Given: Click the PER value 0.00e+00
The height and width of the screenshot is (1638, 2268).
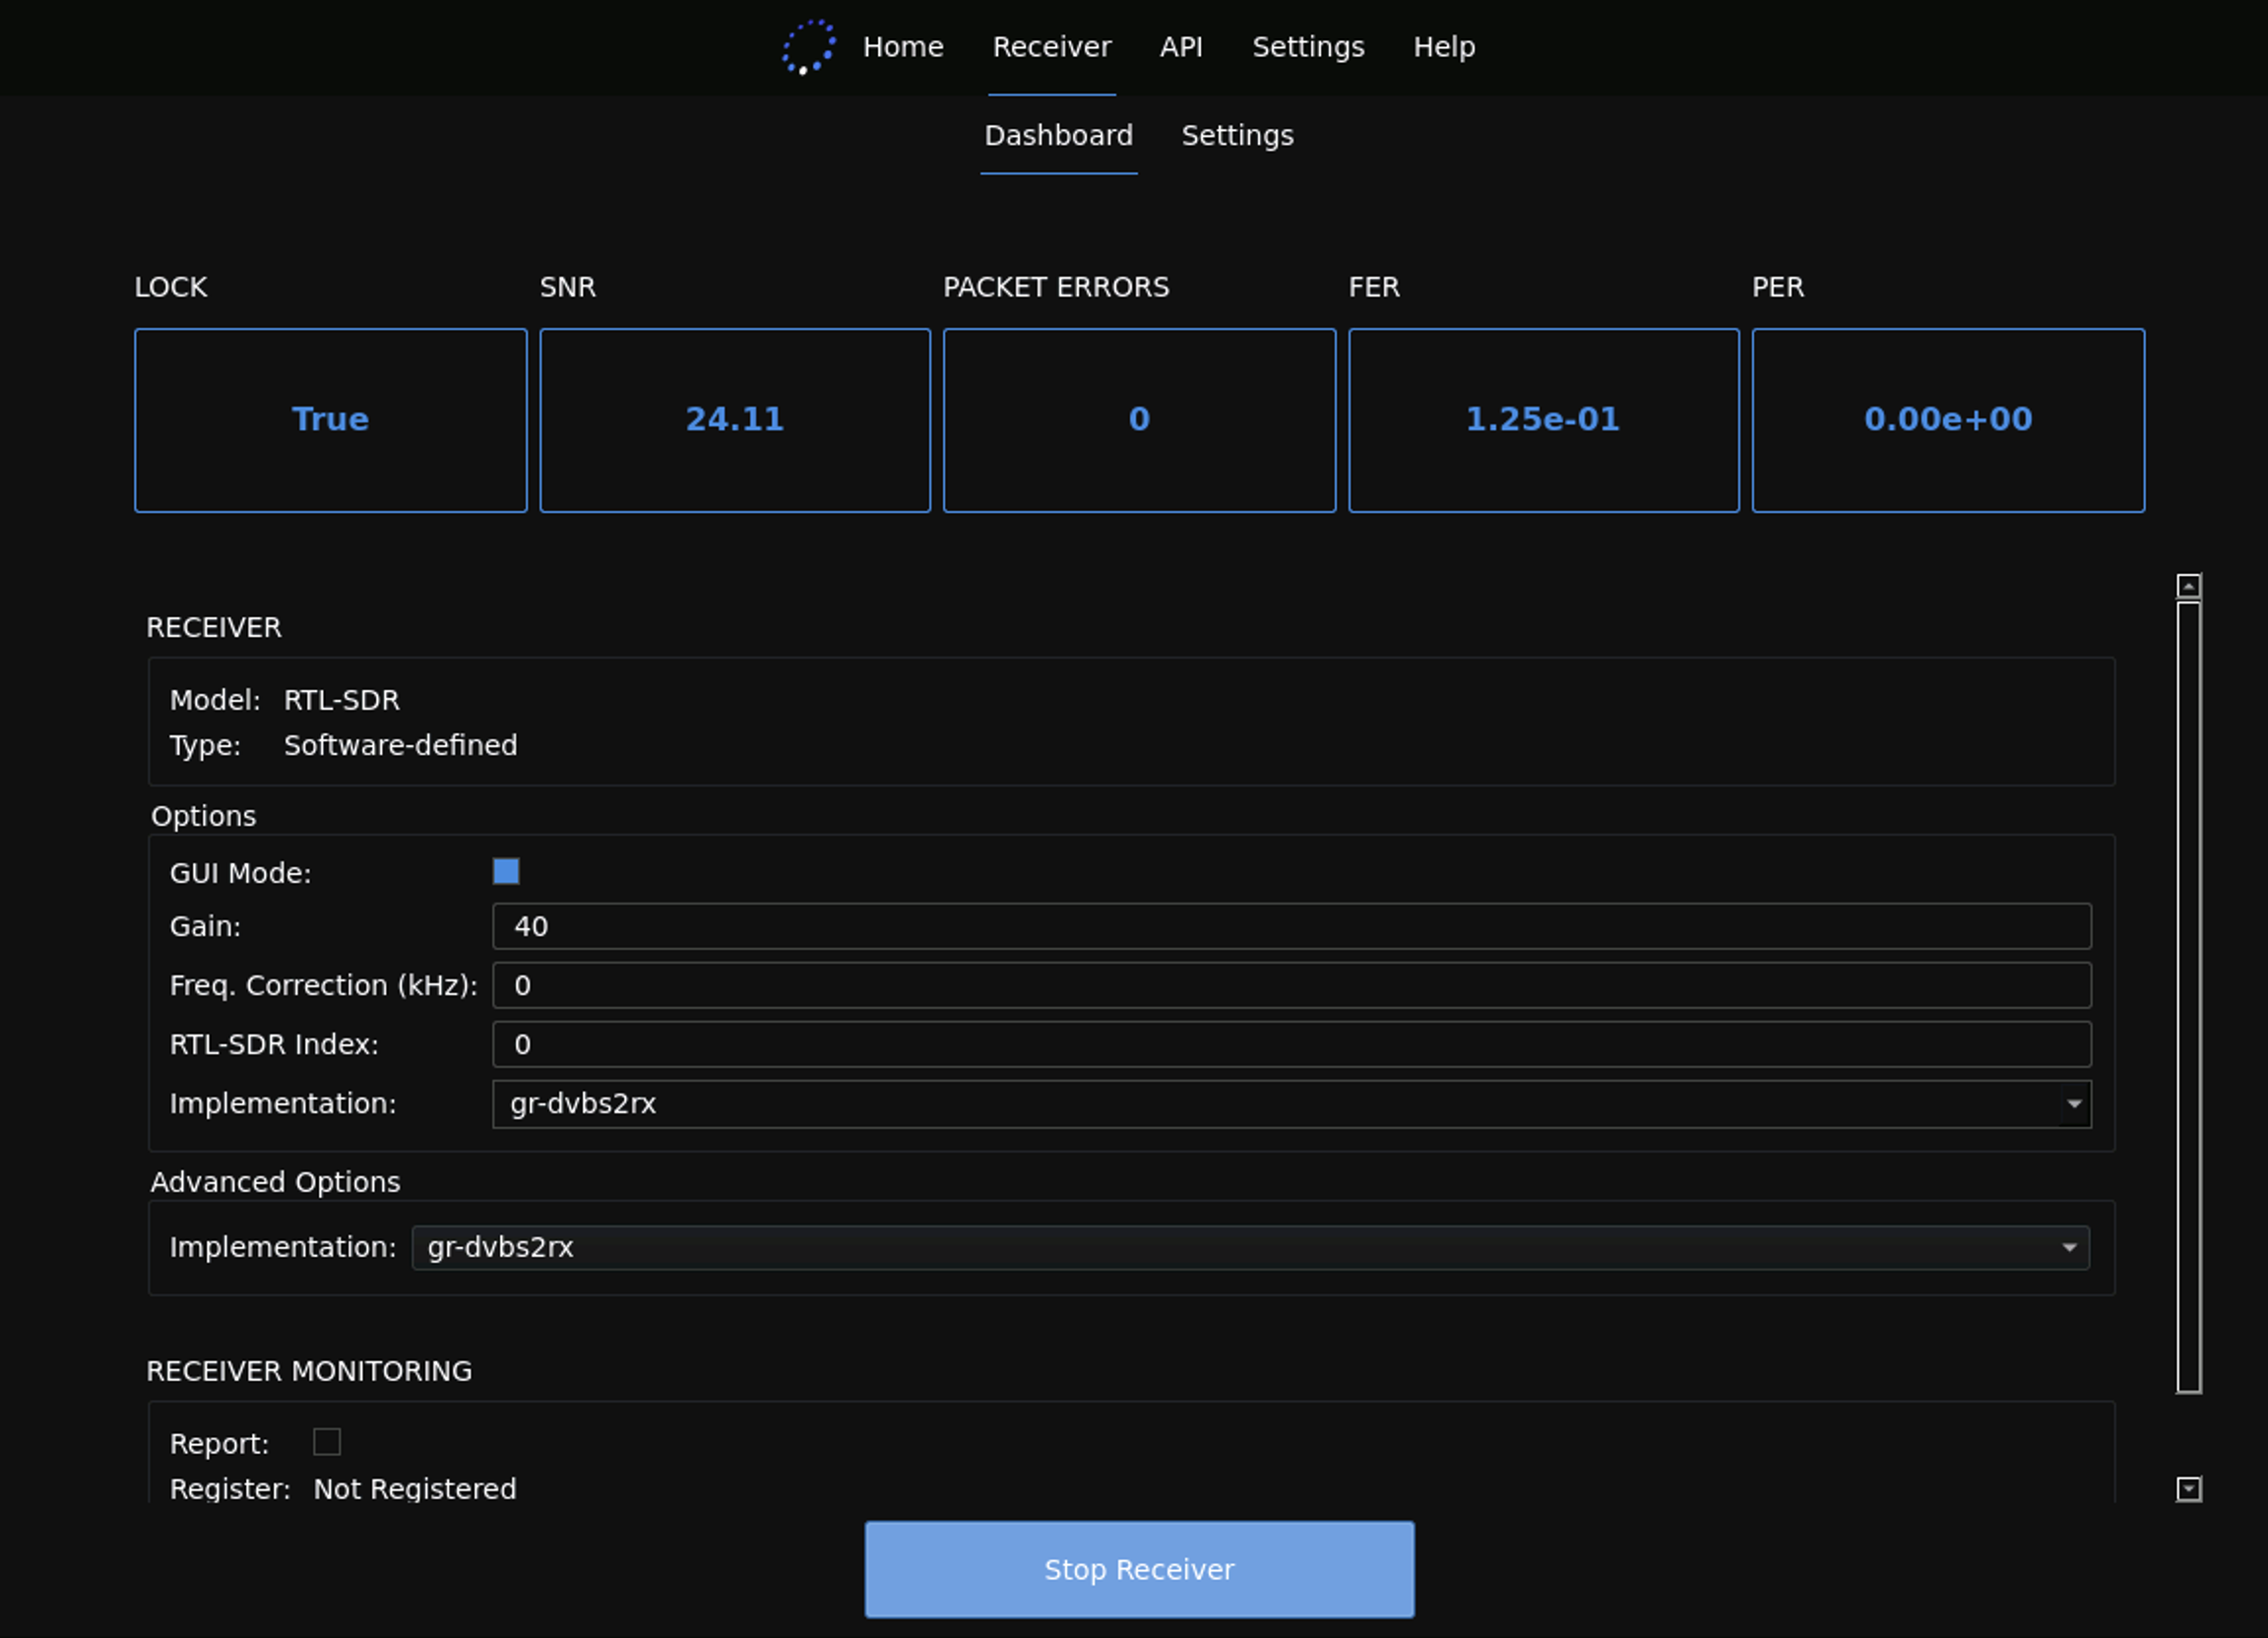Looking at the screenshot, I should 1947,419.
